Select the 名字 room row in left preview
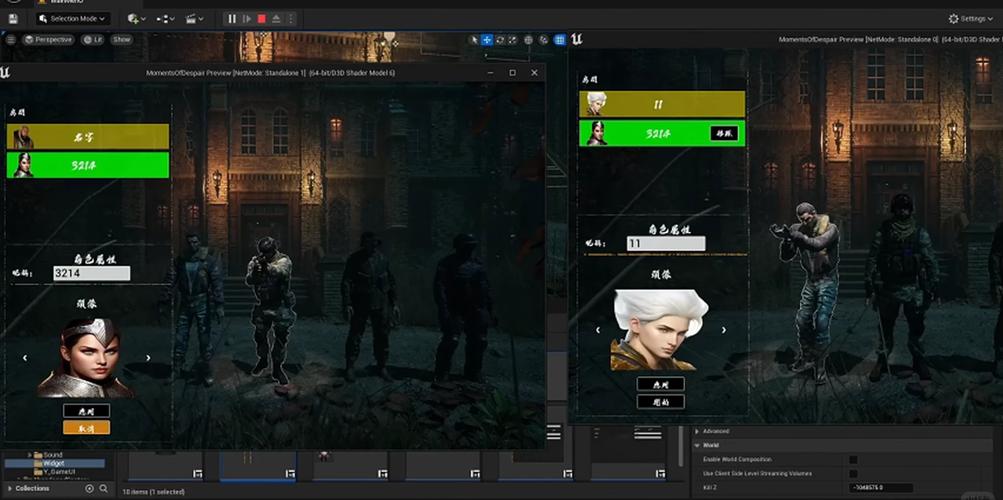The width and height of the screenshot is (1003, 500). 88,137
